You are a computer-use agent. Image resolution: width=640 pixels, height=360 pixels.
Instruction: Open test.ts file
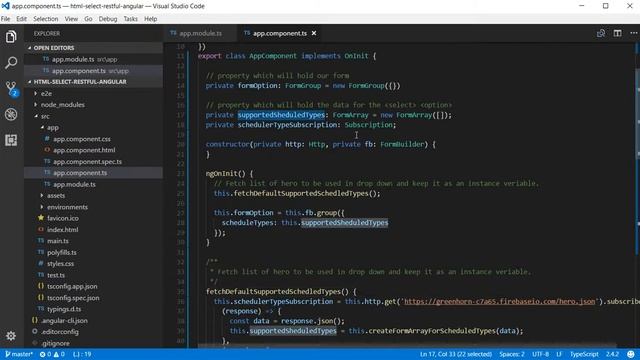93,275
